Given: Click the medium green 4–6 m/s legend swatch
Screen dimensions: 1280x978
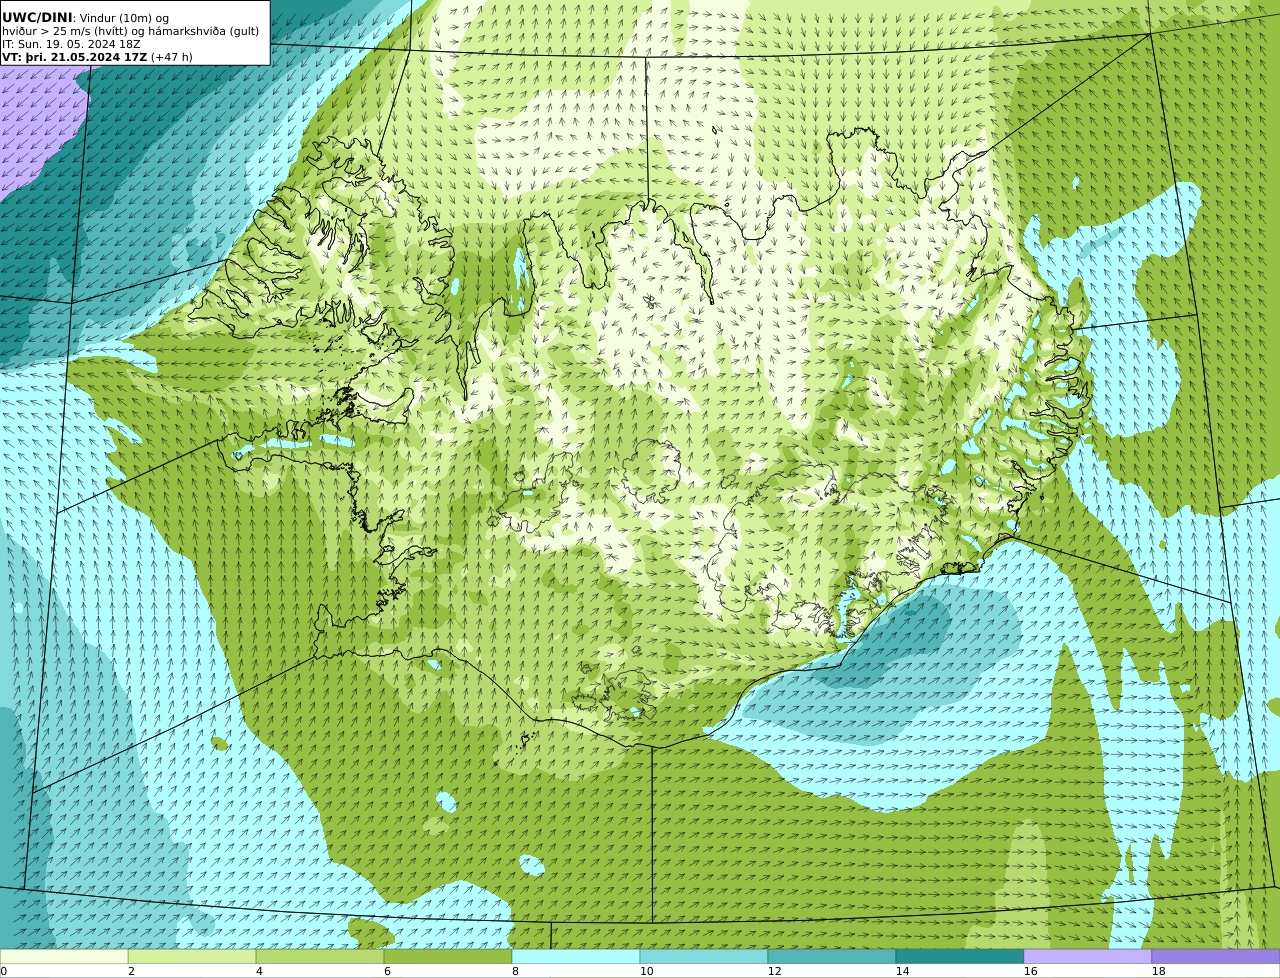Looking at the screenshot, I should pyautogui.click(x=320, y=957).
